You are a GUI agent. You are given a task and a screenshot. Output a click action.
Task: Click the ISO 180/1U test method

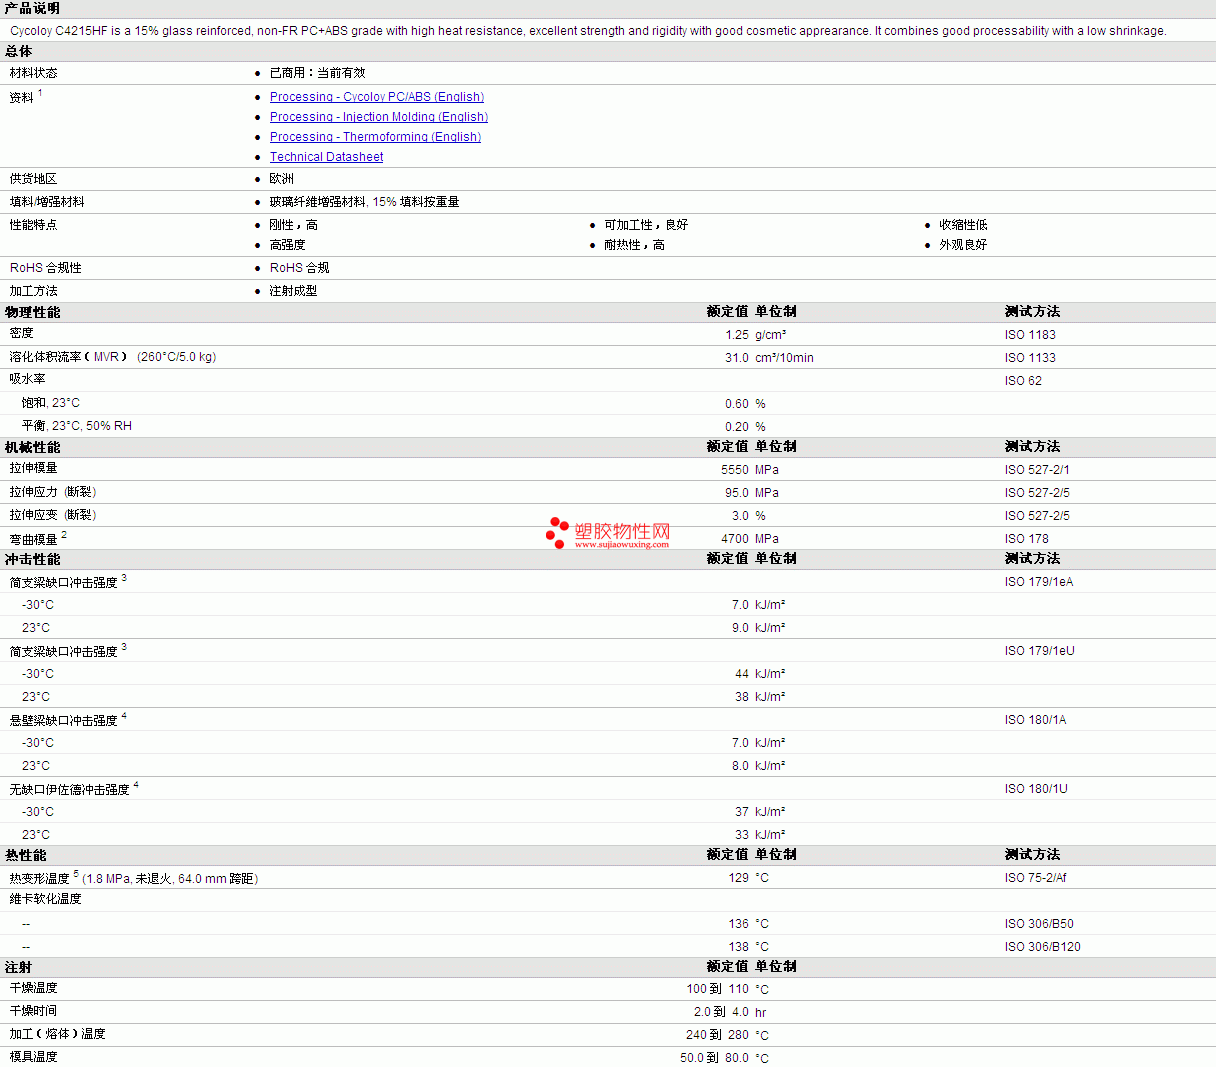coord(1036,789)
